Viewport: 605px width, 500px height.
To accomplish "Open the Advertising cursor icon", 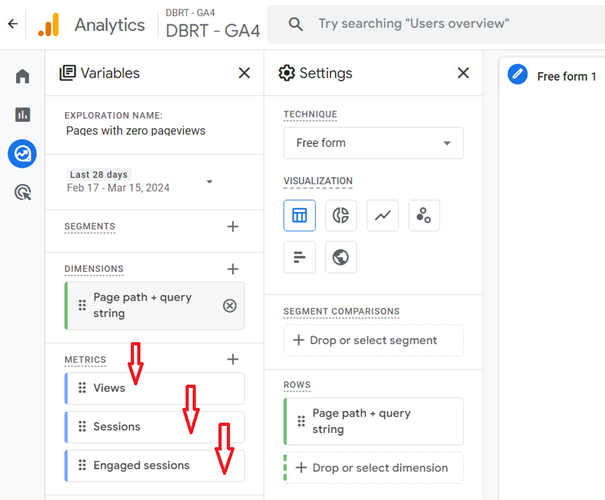I will [x=23, y=193].
